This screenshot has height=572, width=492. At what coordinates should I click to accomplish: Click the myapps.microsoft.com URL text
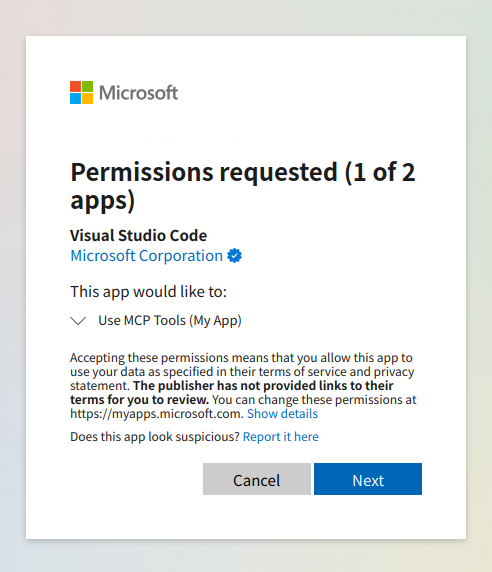point(156,414)
